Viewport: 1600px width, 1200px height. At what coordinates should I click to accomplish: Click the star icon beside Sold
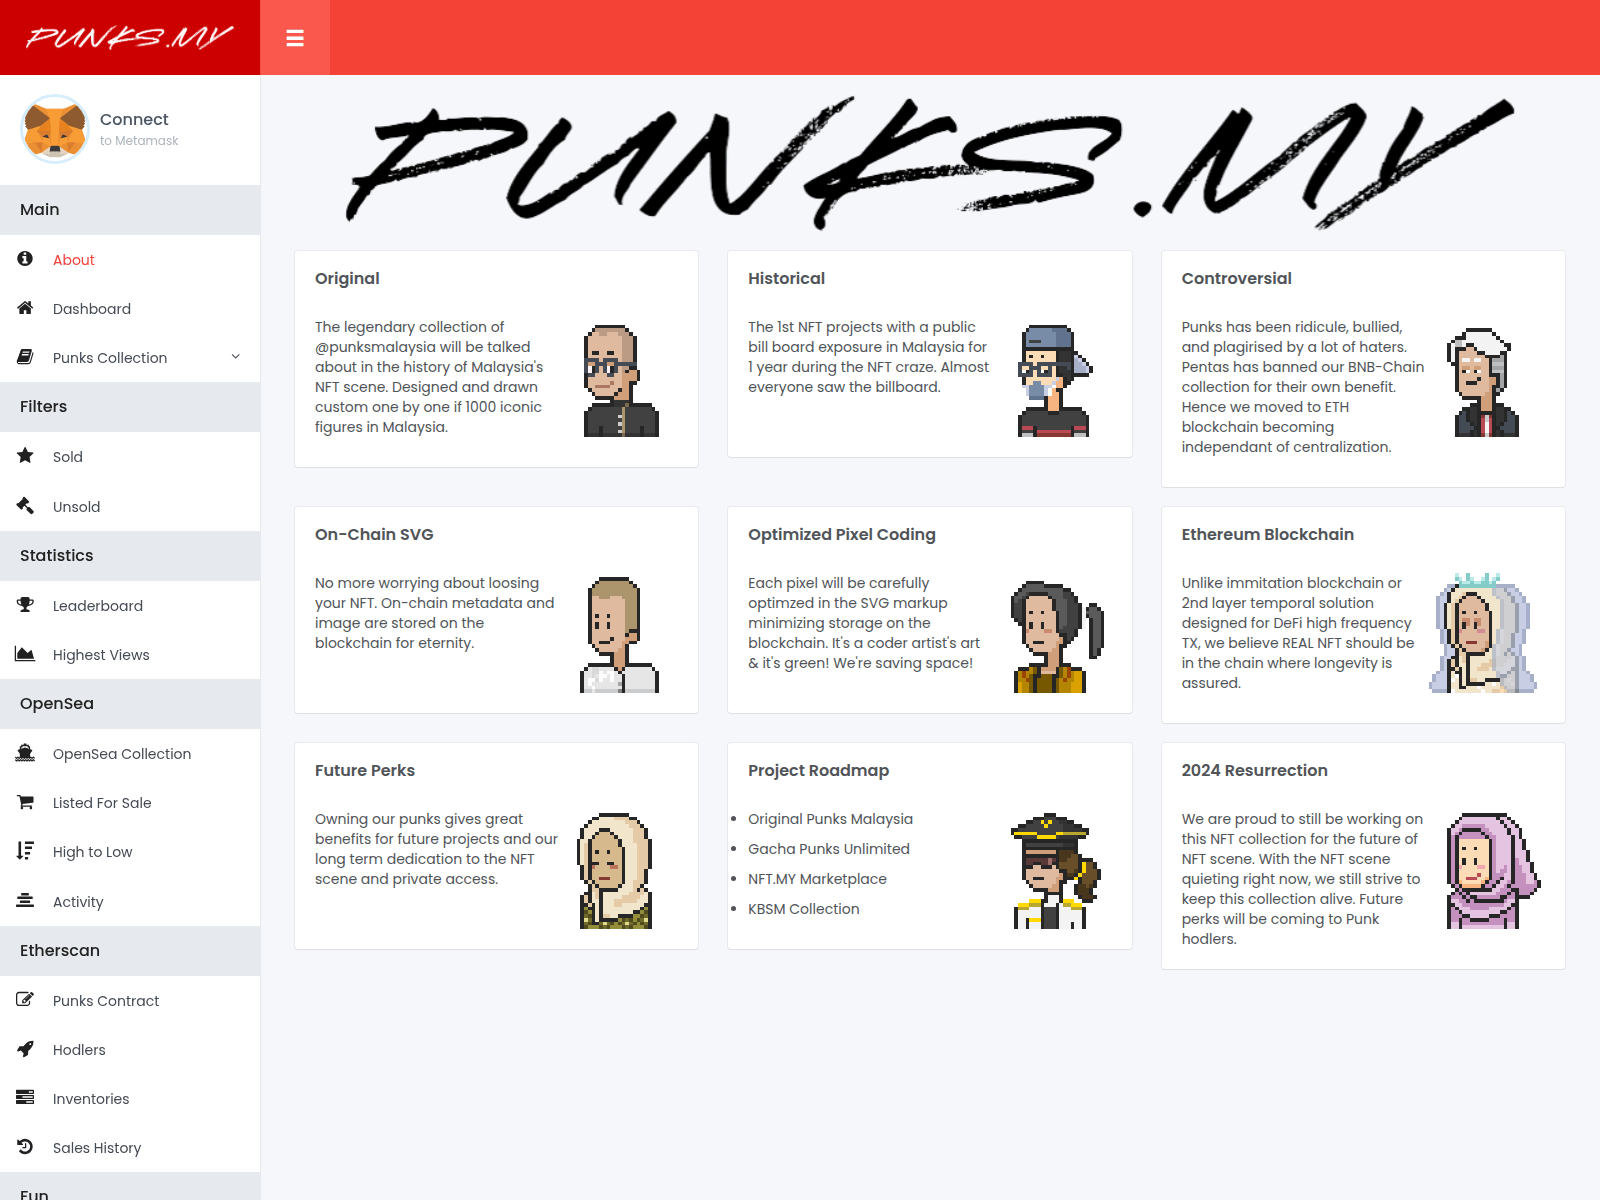click(25, 456)
